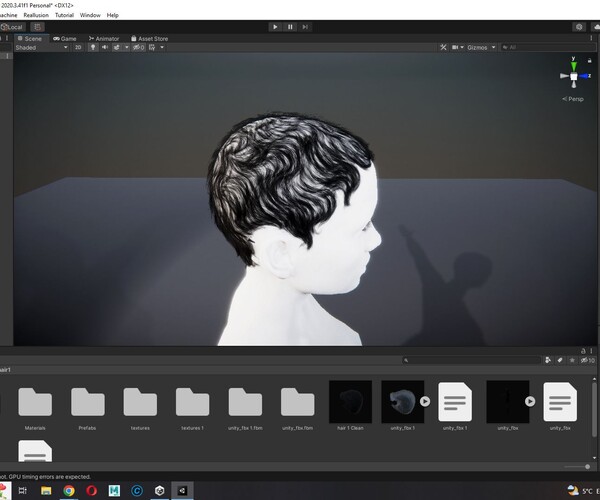Click the blue Z axis cone on the gizmo
Viewport: 600px width, 500px height.
coord(584,76)
